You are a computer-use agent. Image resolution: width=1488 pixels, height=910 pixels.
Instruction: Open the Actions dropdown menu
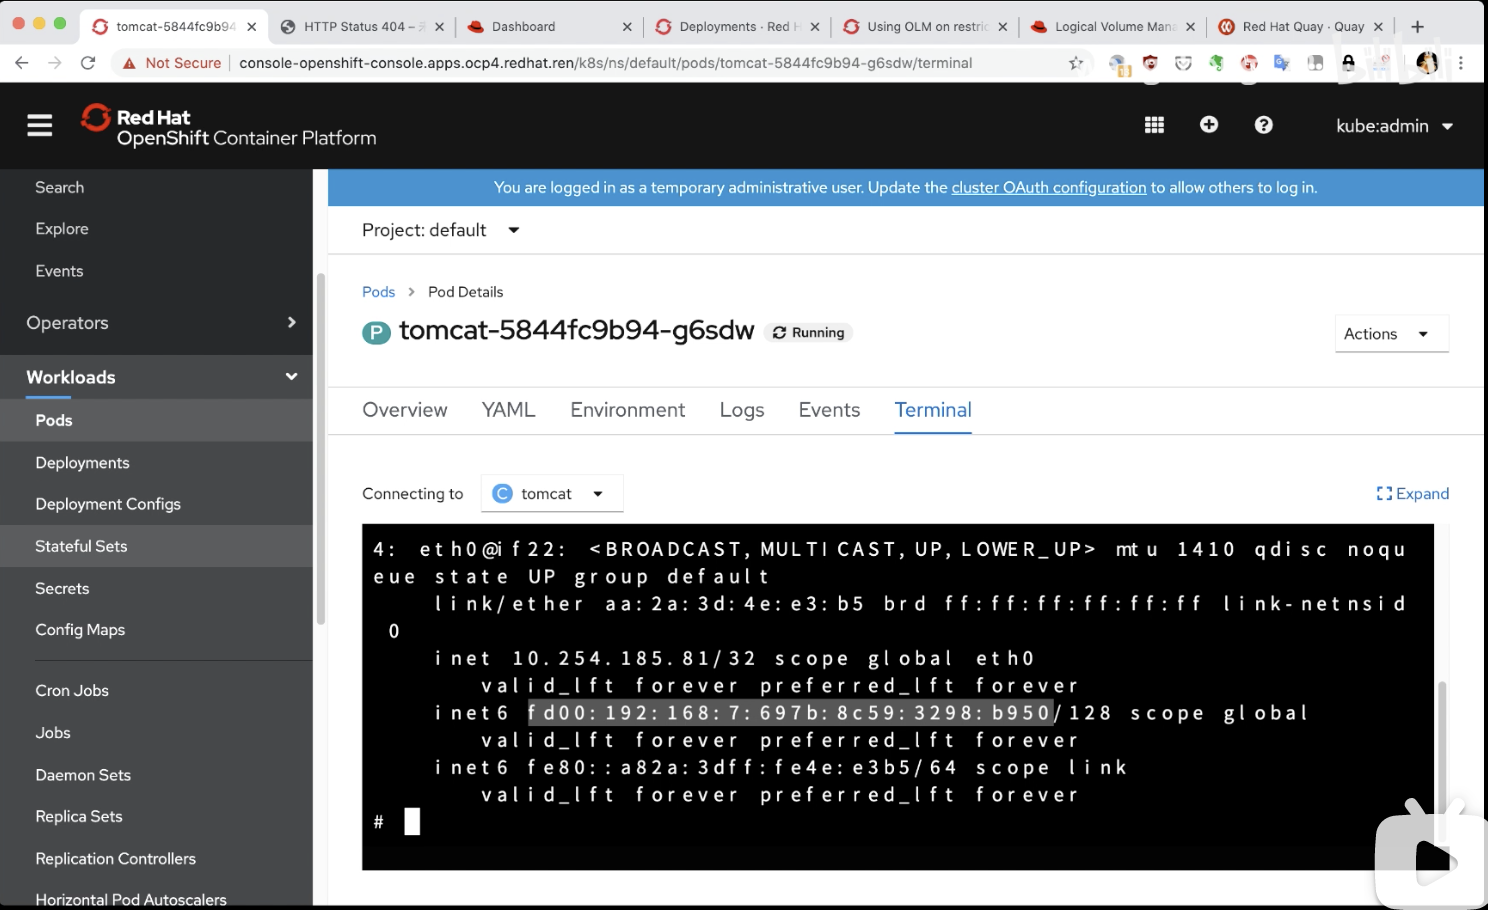click(x=1390, y=334)
